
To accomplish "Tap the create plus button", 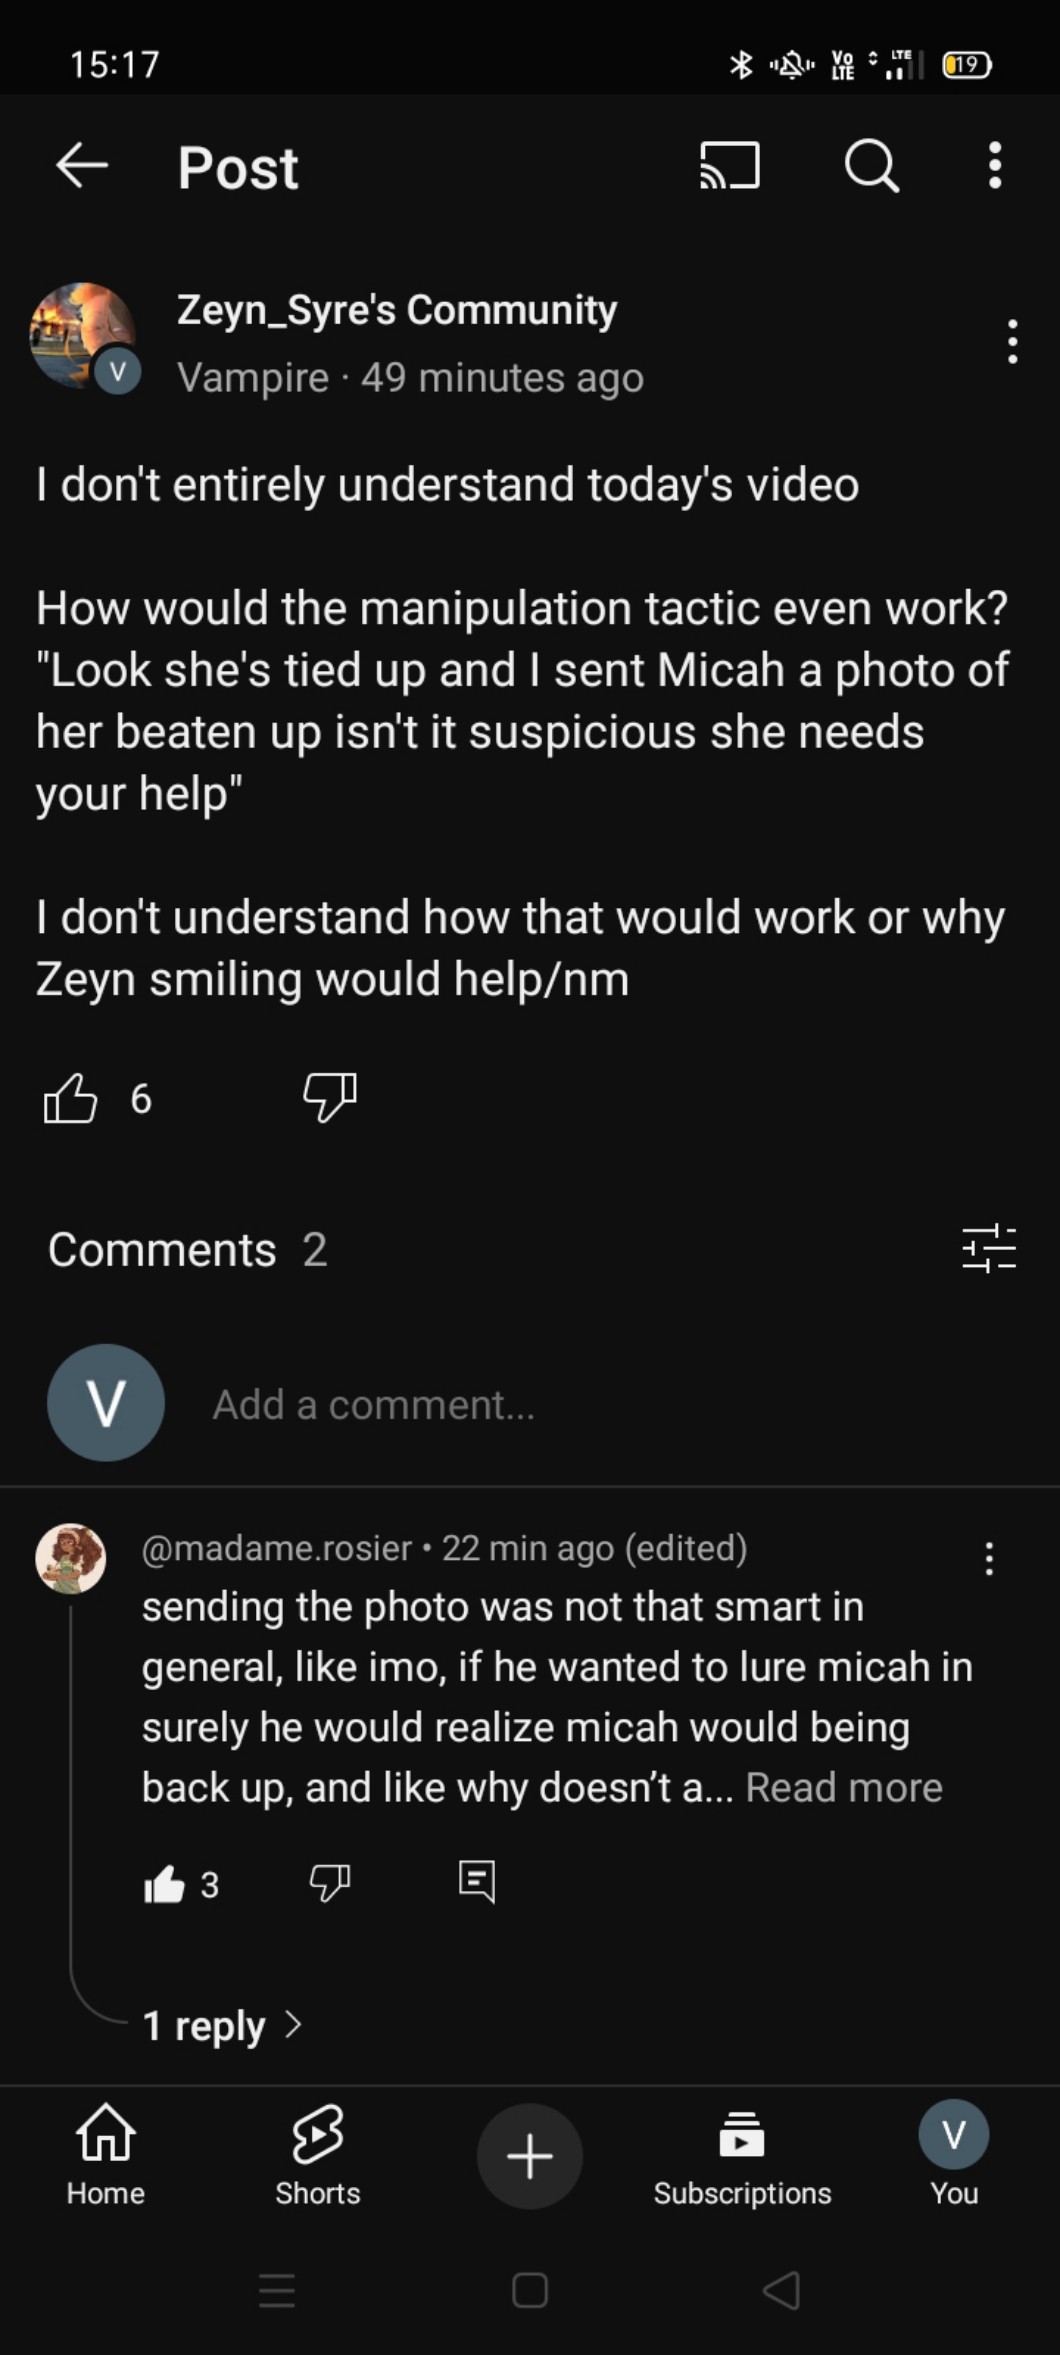I will pos(529,2155).
